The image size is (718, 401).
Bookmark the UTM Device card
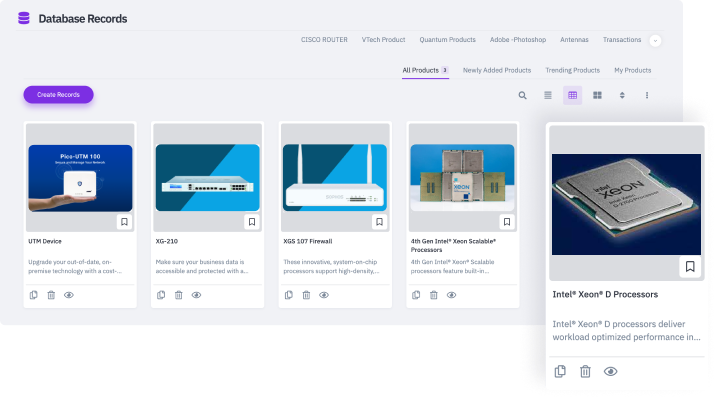[124, 222]
